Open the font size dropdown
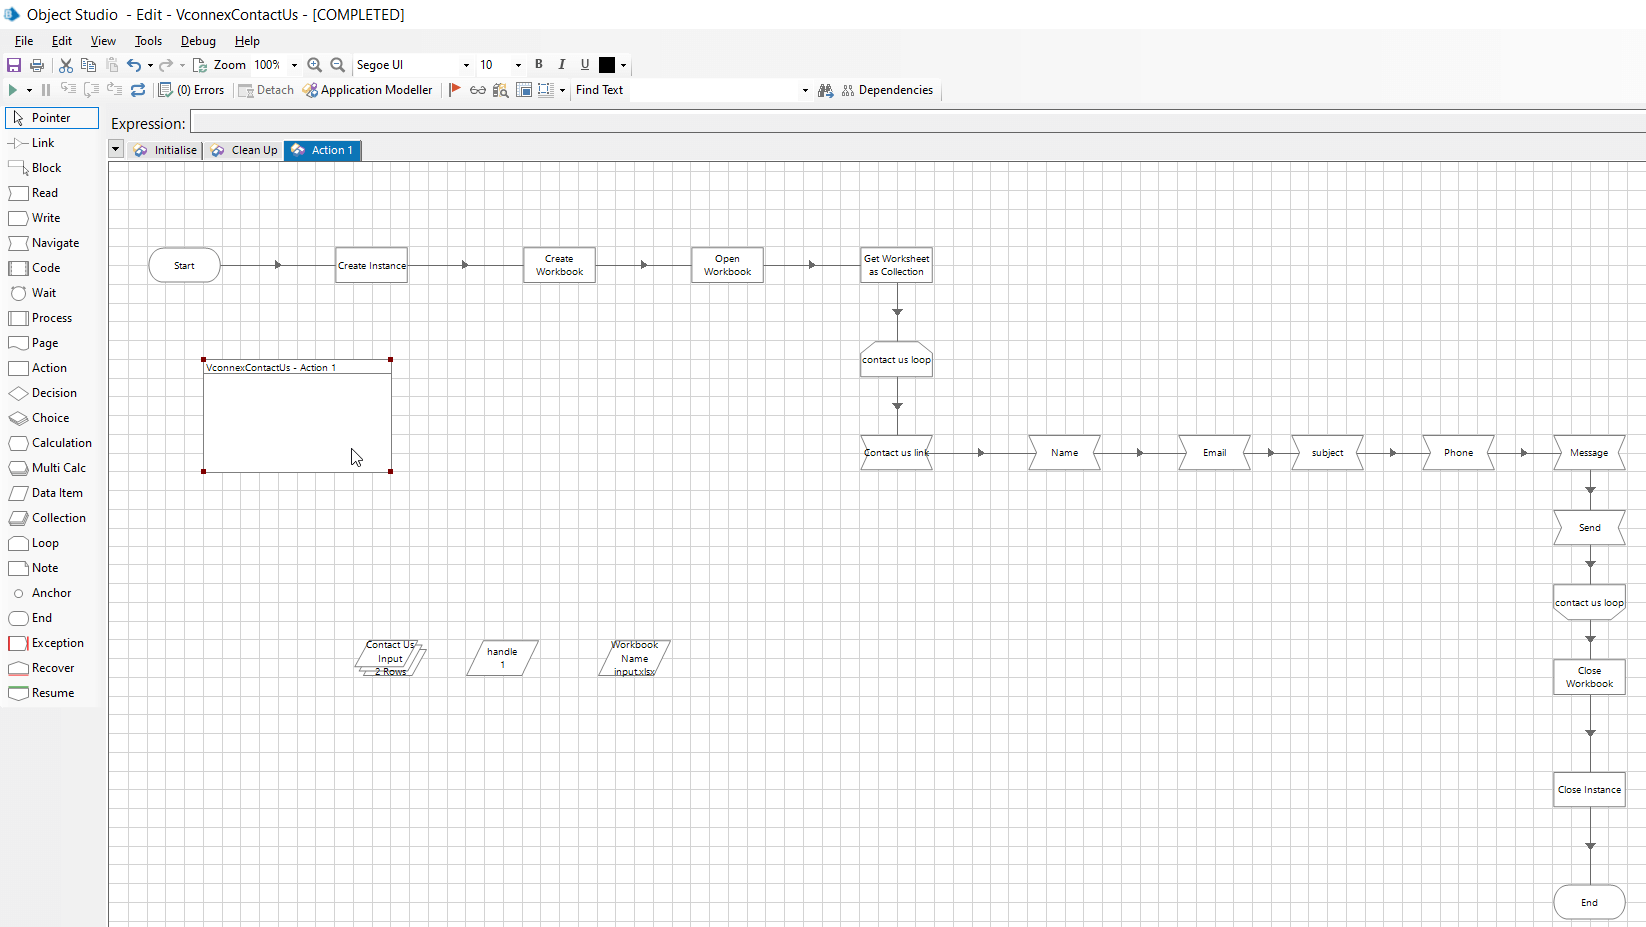 point(518,64)
